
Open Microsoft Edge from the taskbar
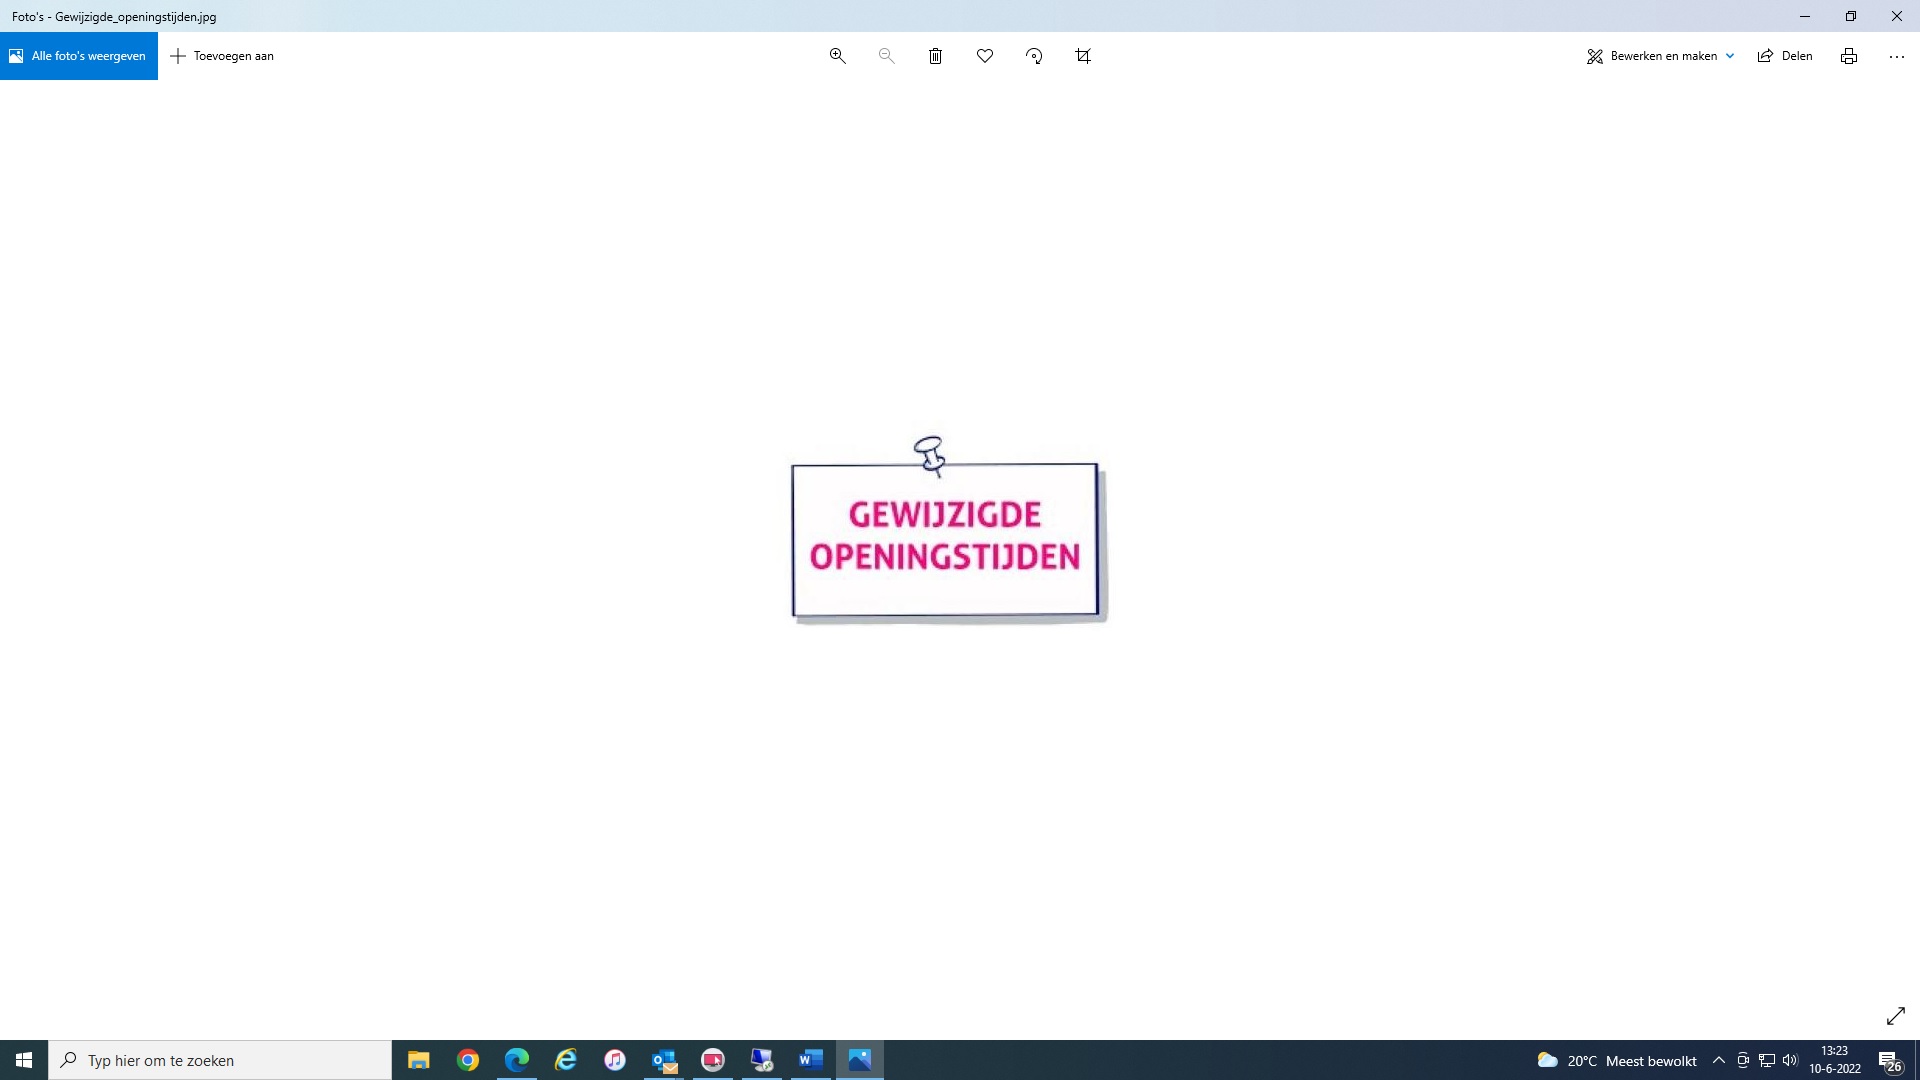point(517,1060)
